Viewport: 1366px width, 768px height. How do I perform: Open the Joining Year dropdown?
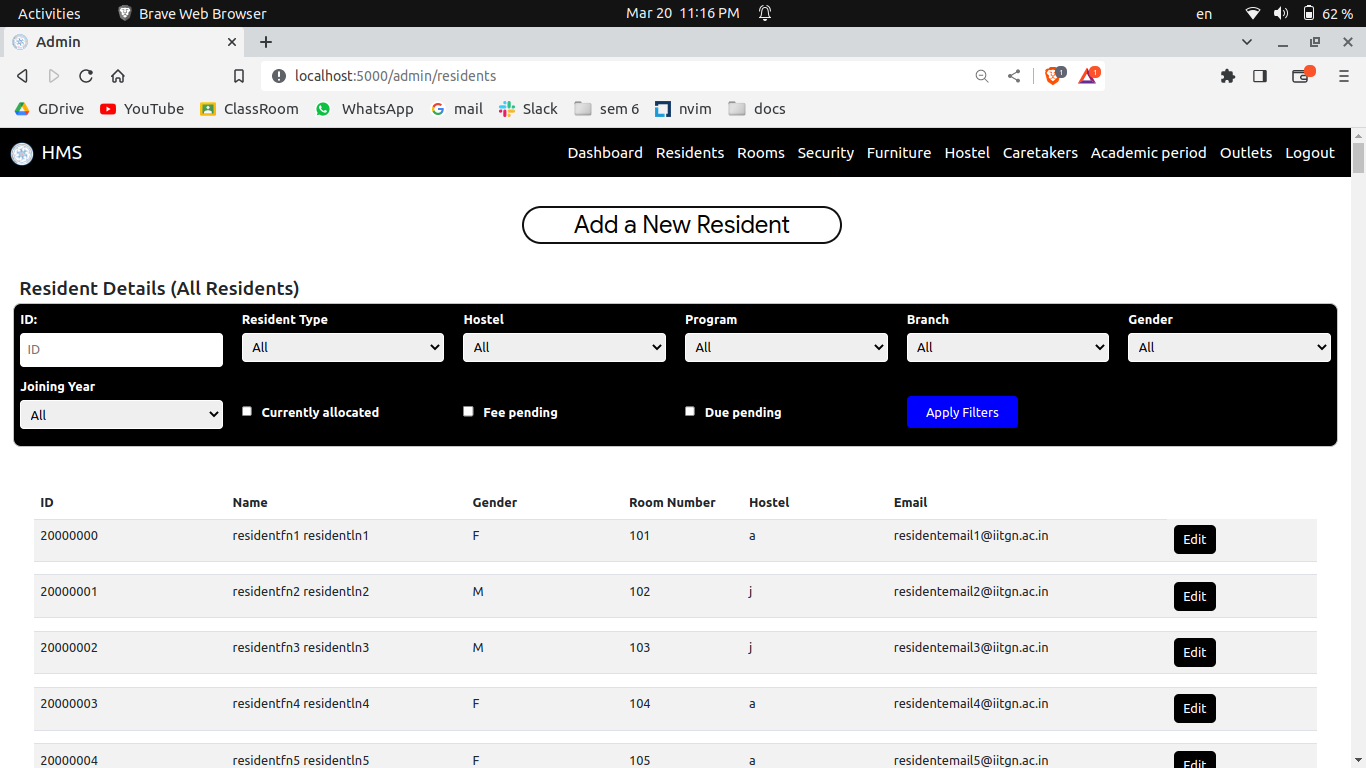(x=120, y=414)
